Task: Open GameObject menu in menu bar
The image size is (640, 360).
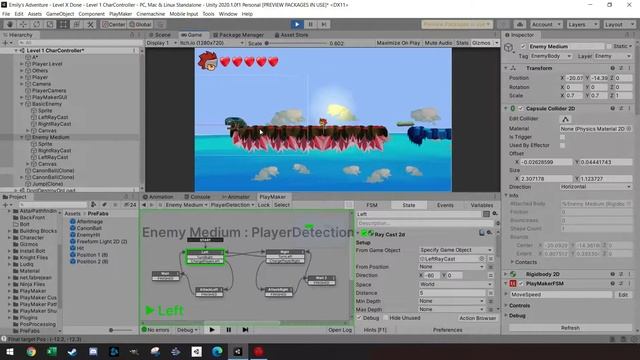Action: tap(60, 14)
